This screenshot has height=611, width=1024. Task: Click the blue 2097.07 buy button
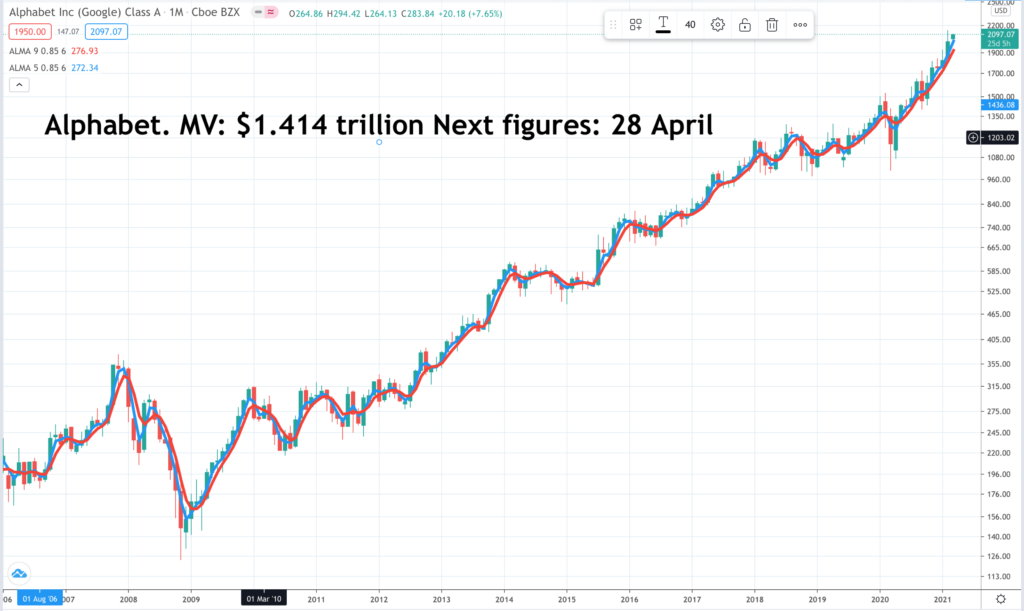tap(106, 31)
